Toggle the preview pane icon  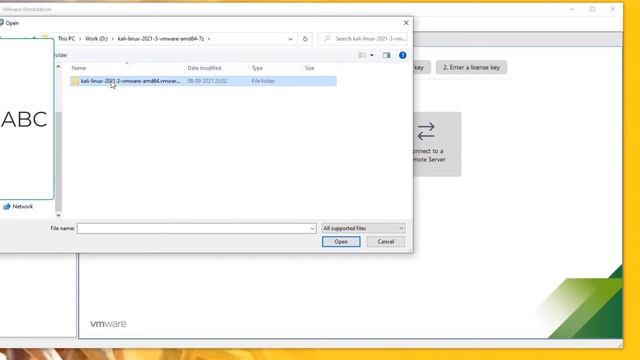[387, 55]
